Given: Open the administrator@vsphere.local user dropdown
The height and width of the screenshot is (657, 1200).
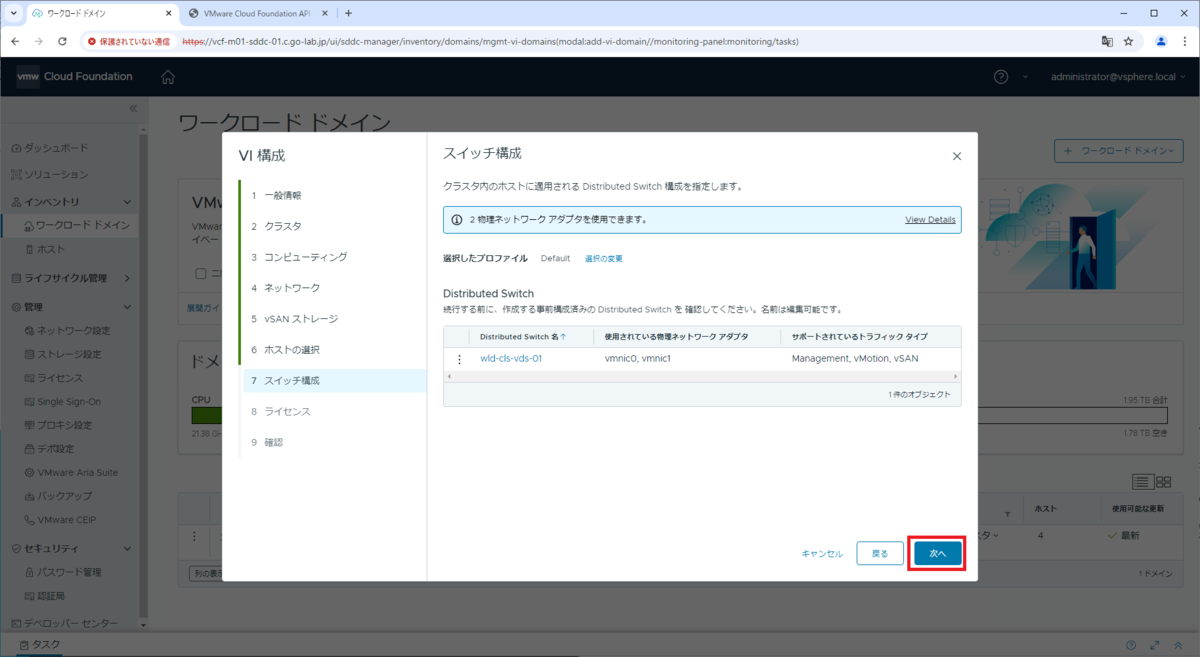Looking at the screenshot, I should 1118,77.
